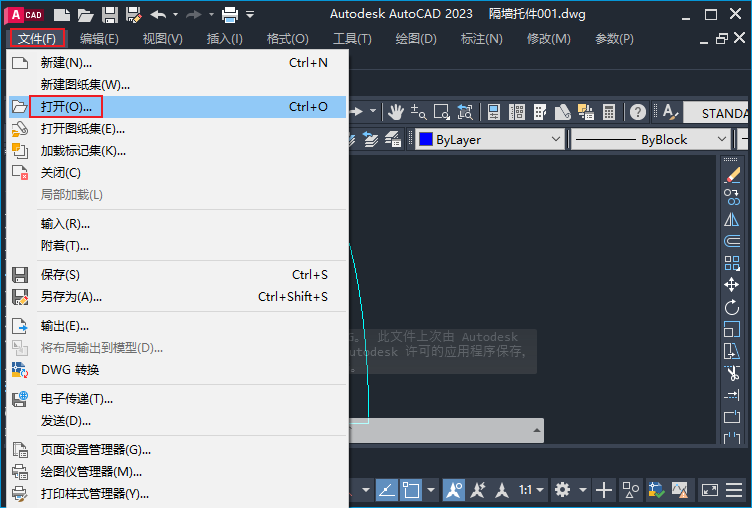Select Save As (A)... menu entry

177,297
